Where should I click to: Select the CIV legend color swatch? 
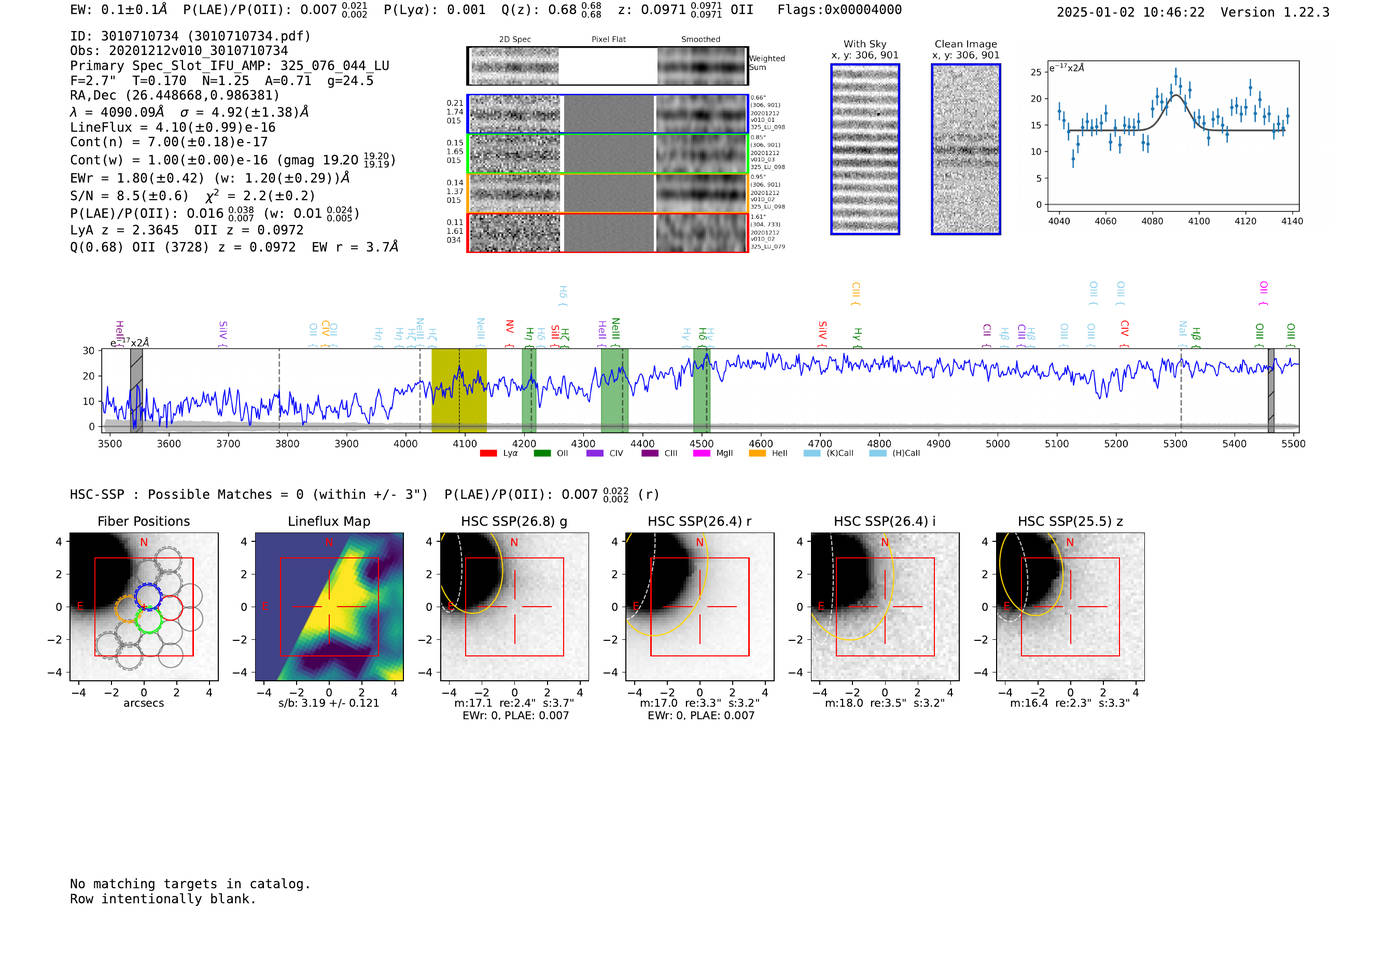(595, 453)
